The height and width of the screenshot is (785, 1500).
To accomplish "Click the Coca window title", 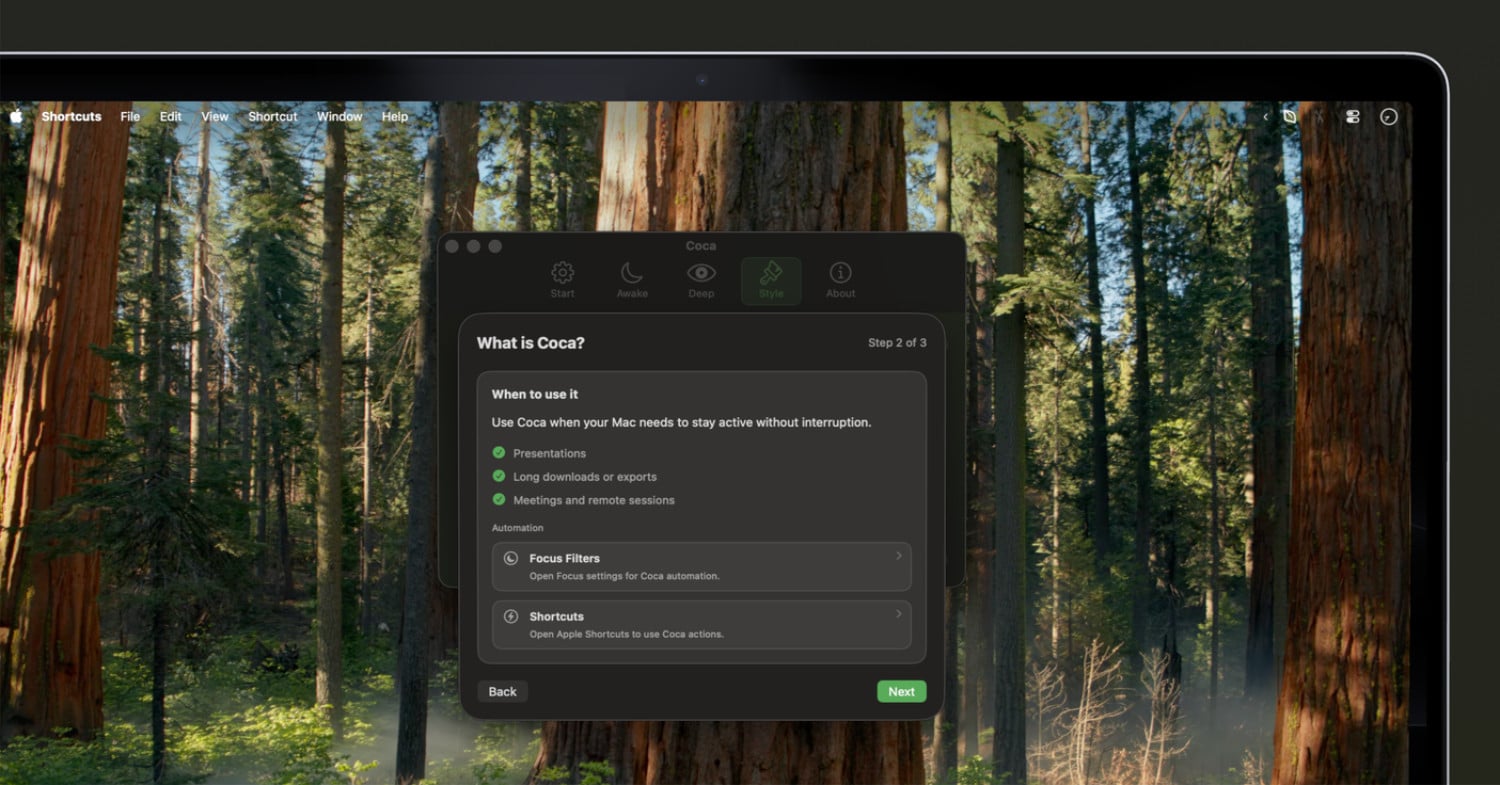I will click(701, 246).
